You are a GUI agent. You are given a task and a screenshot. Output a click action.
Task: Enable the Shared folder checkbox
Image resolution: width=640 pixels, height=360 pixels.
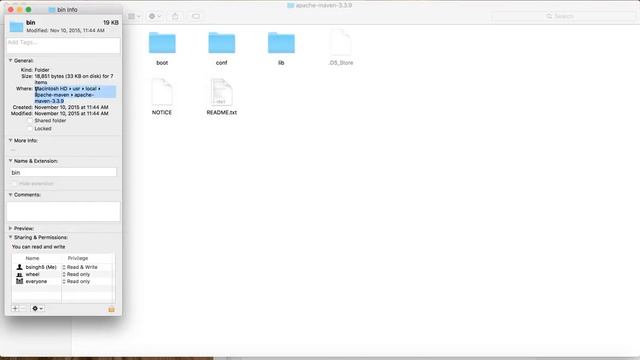(x=30, y=121)
